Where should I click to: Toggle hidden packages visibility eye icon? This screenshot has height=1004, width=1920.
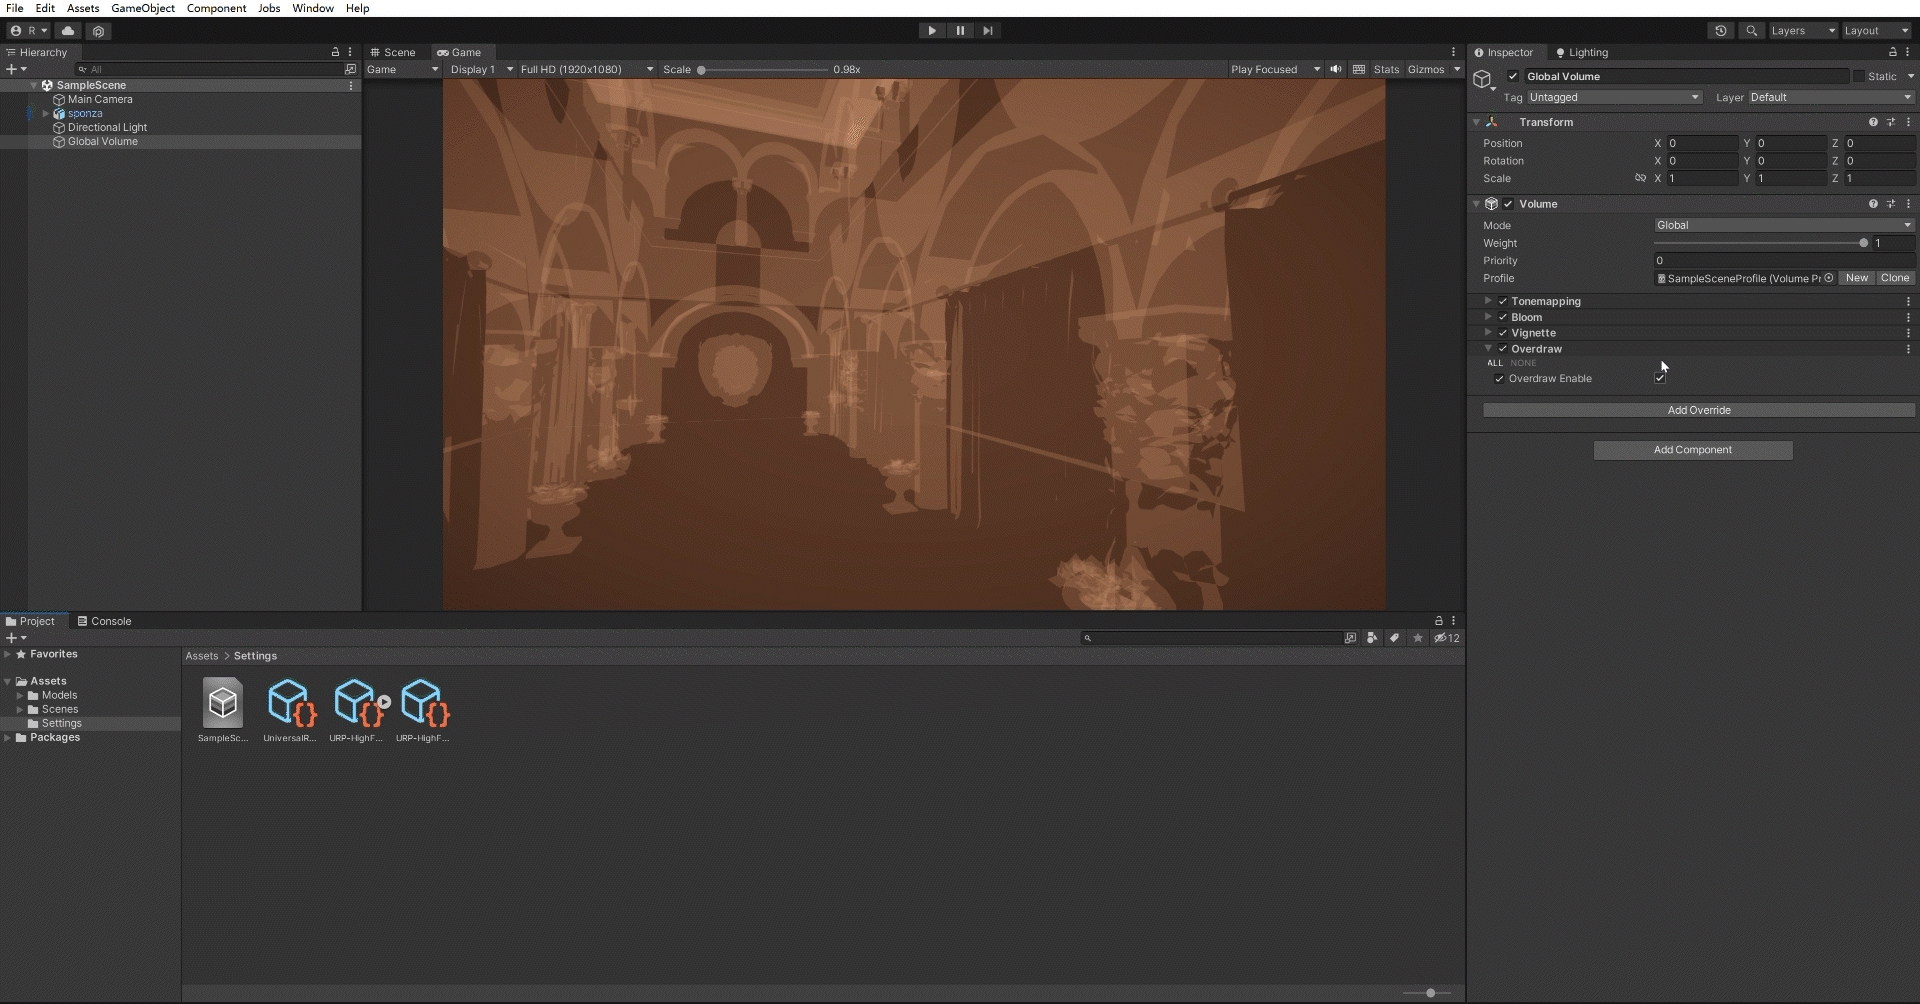1446,638
